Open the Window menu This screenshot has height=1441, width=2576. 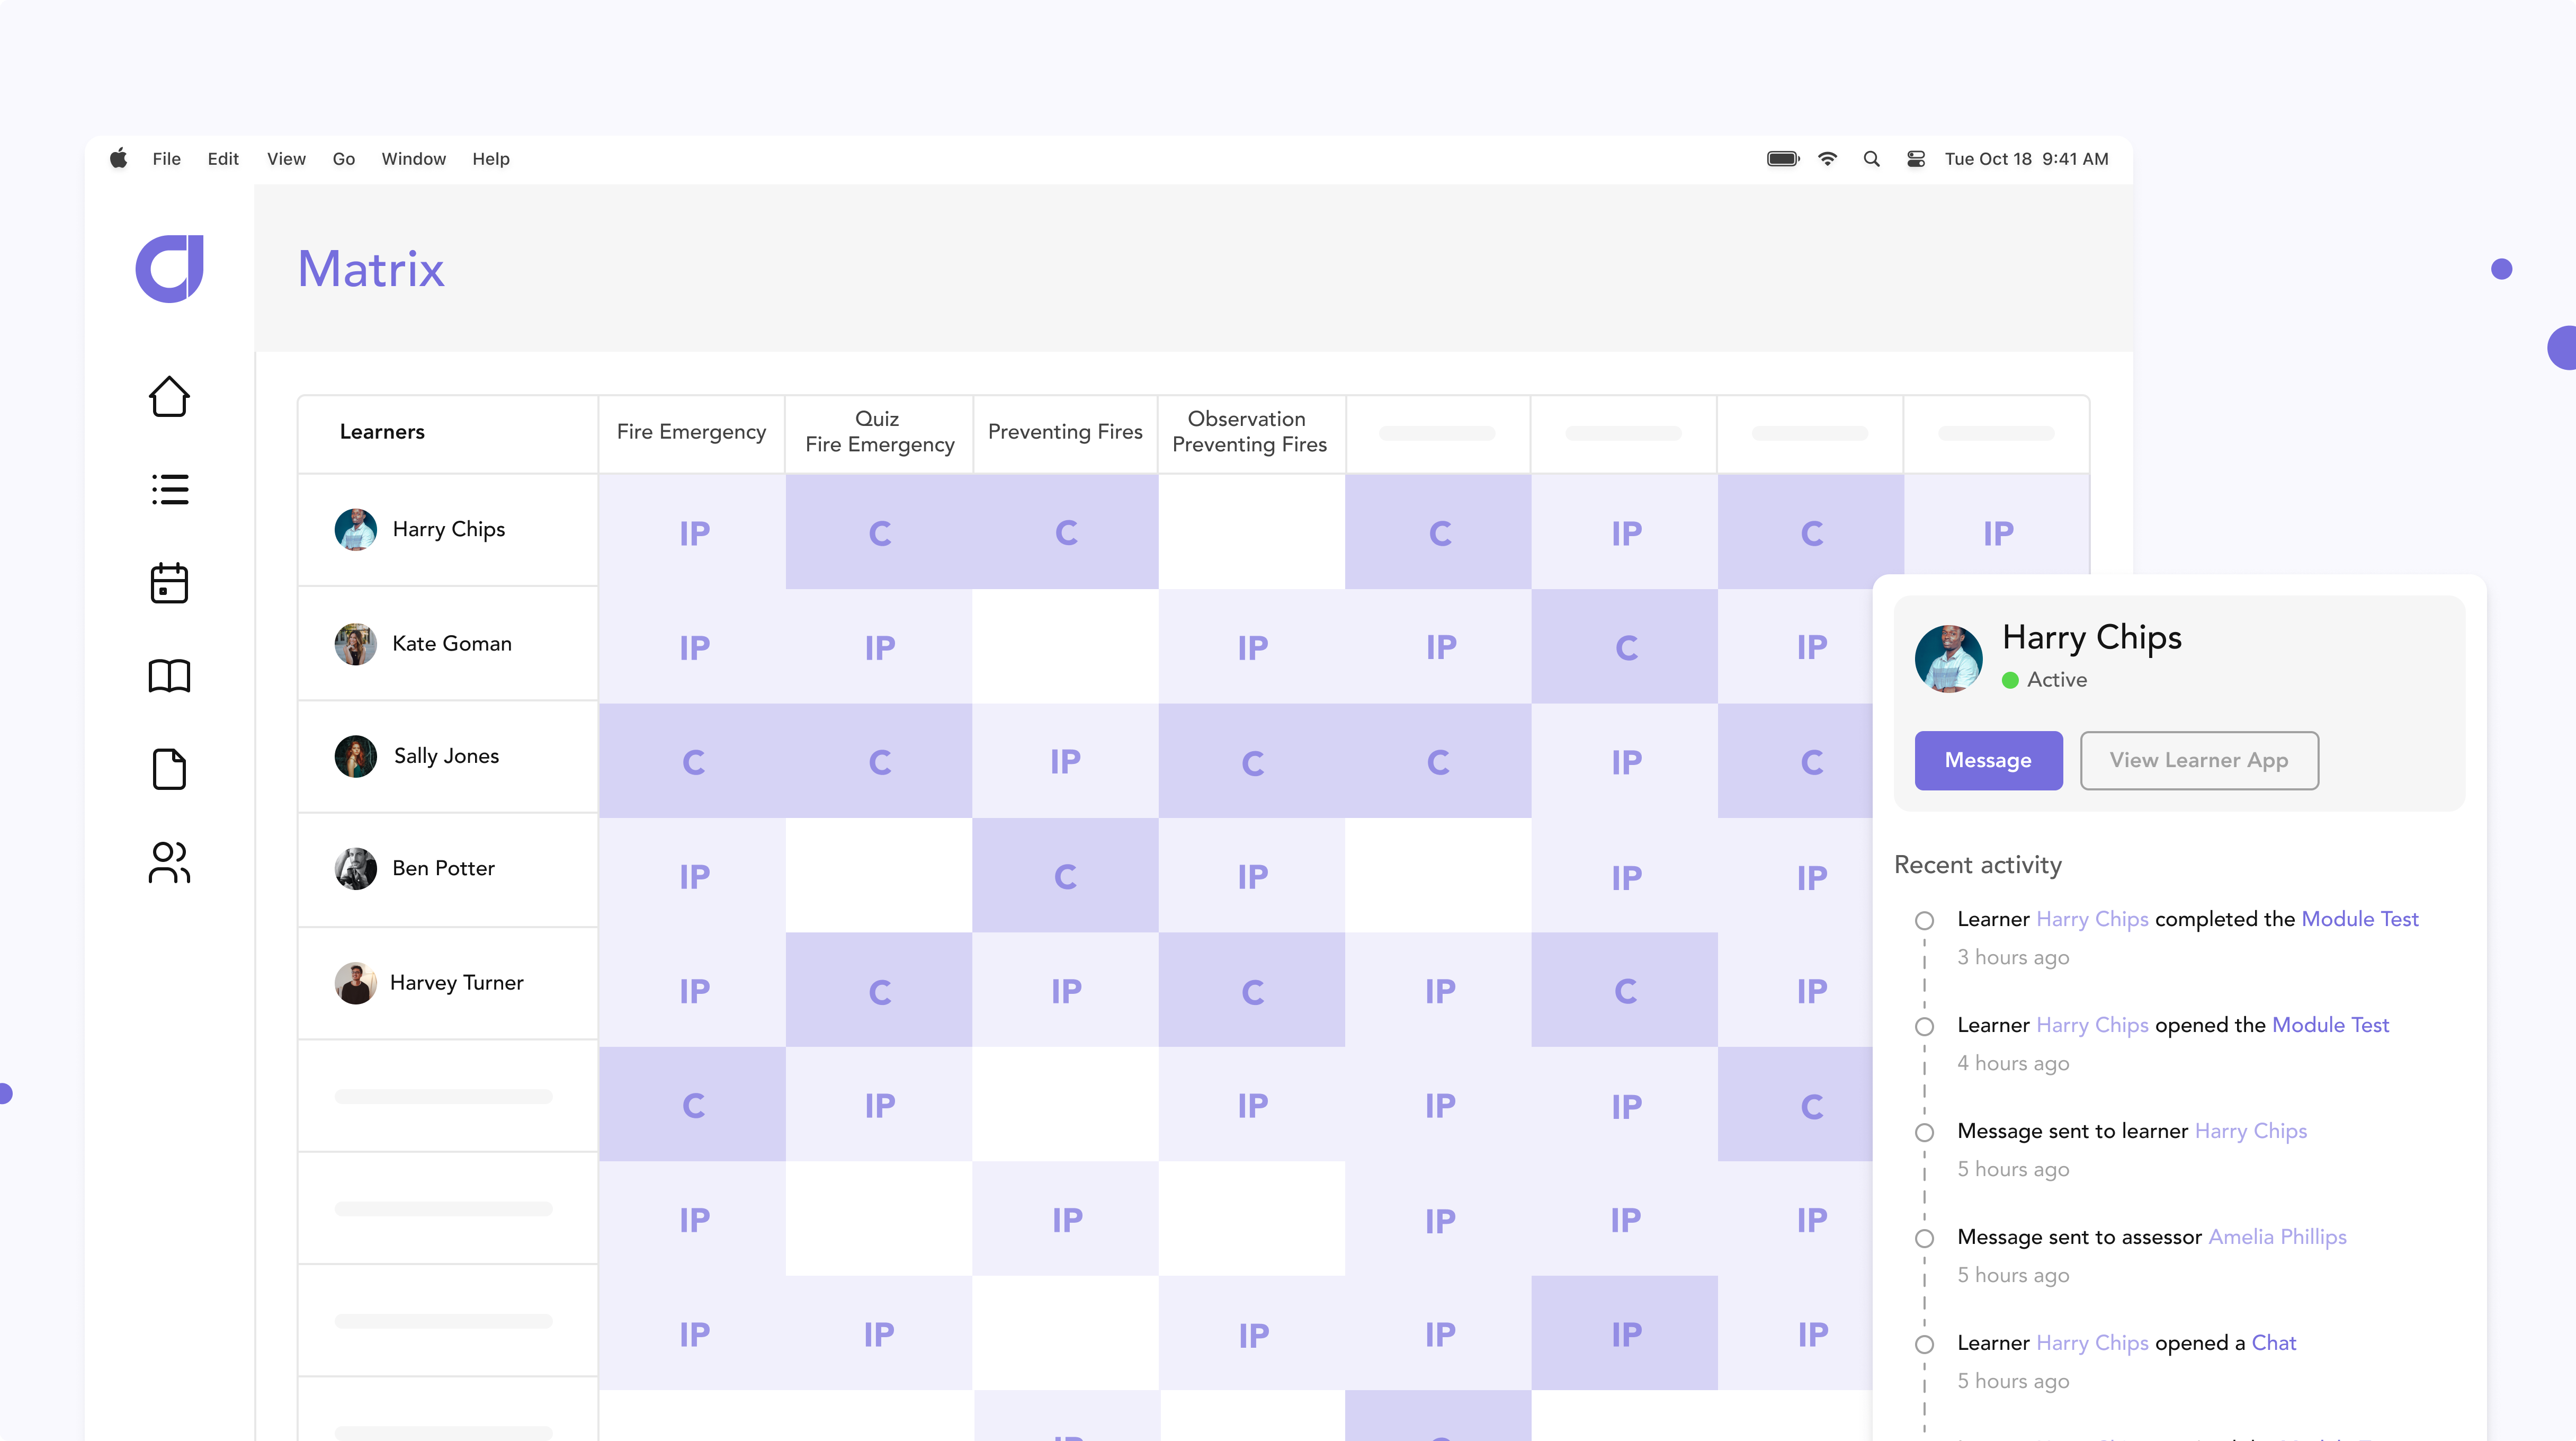click(413, 159)
